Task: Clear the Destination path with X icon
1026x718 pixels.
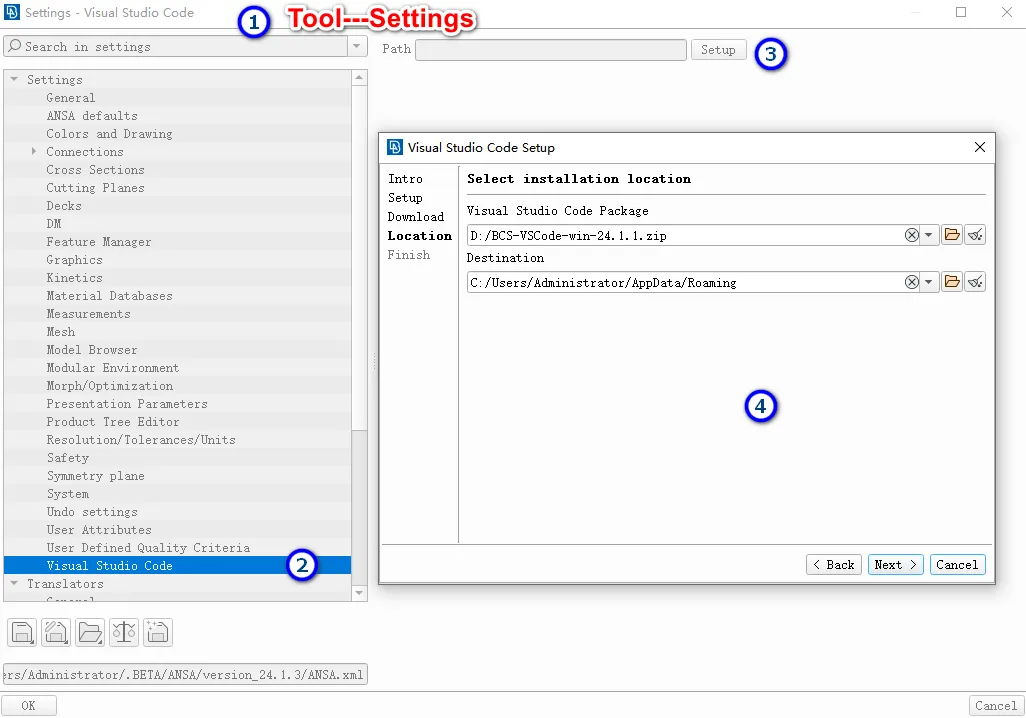Action: pos(911,282)
